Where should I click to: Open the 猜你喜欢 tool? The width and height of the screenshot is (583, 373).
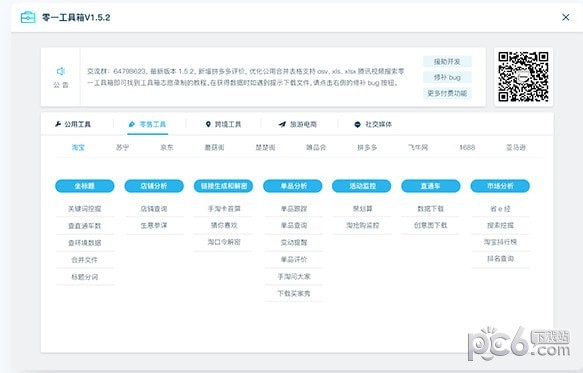click(x=223, y=225)
